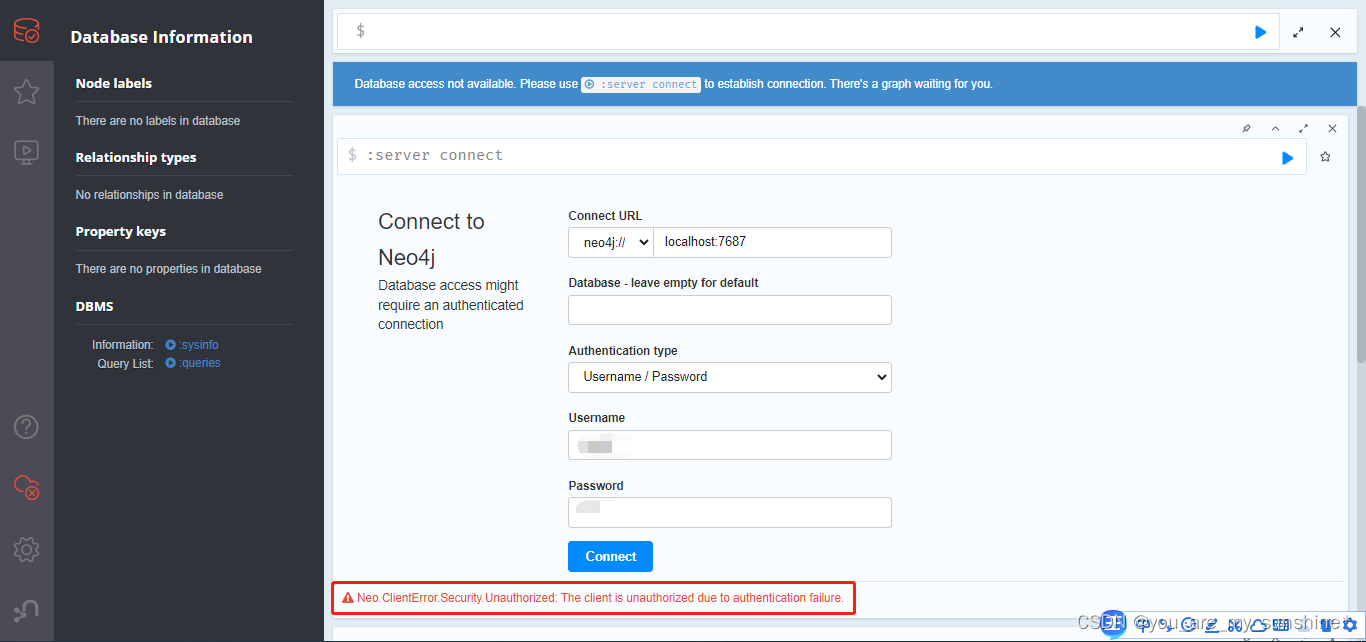Click the 'DBMS' heading
Screen dimensions: 1366x642
coord(95,306)
